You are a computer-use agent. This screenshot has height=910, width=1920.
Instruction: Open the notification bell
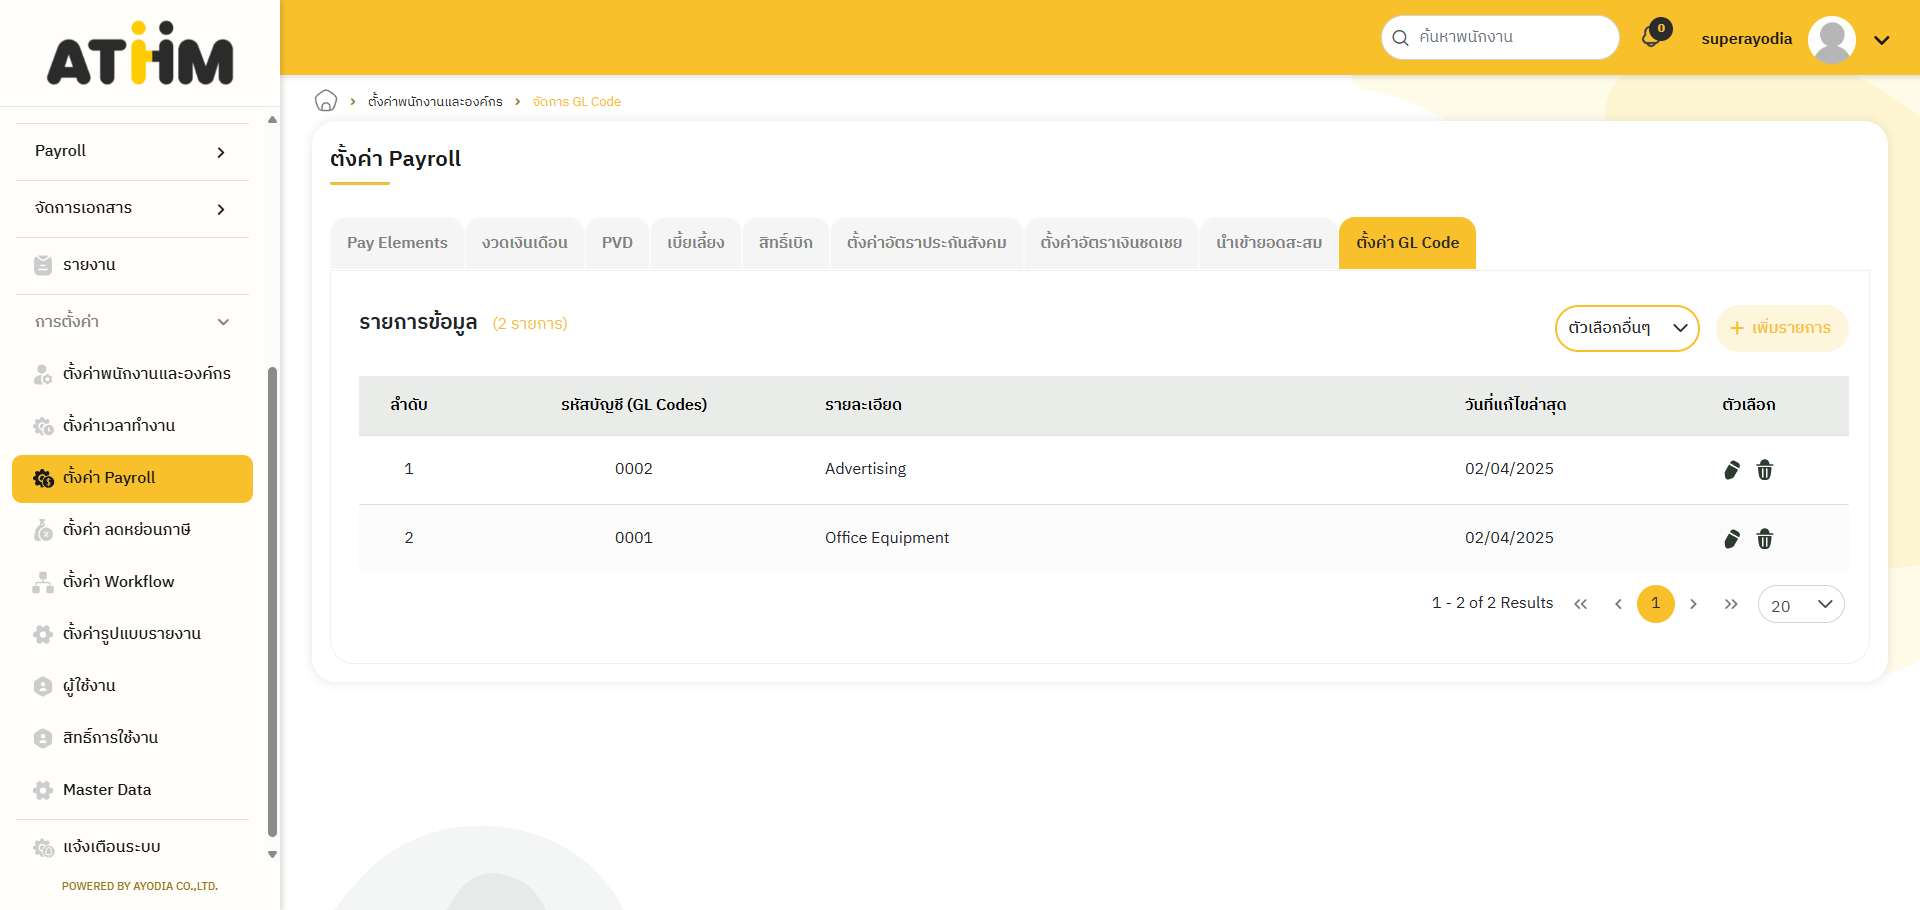click(1652, 37)
